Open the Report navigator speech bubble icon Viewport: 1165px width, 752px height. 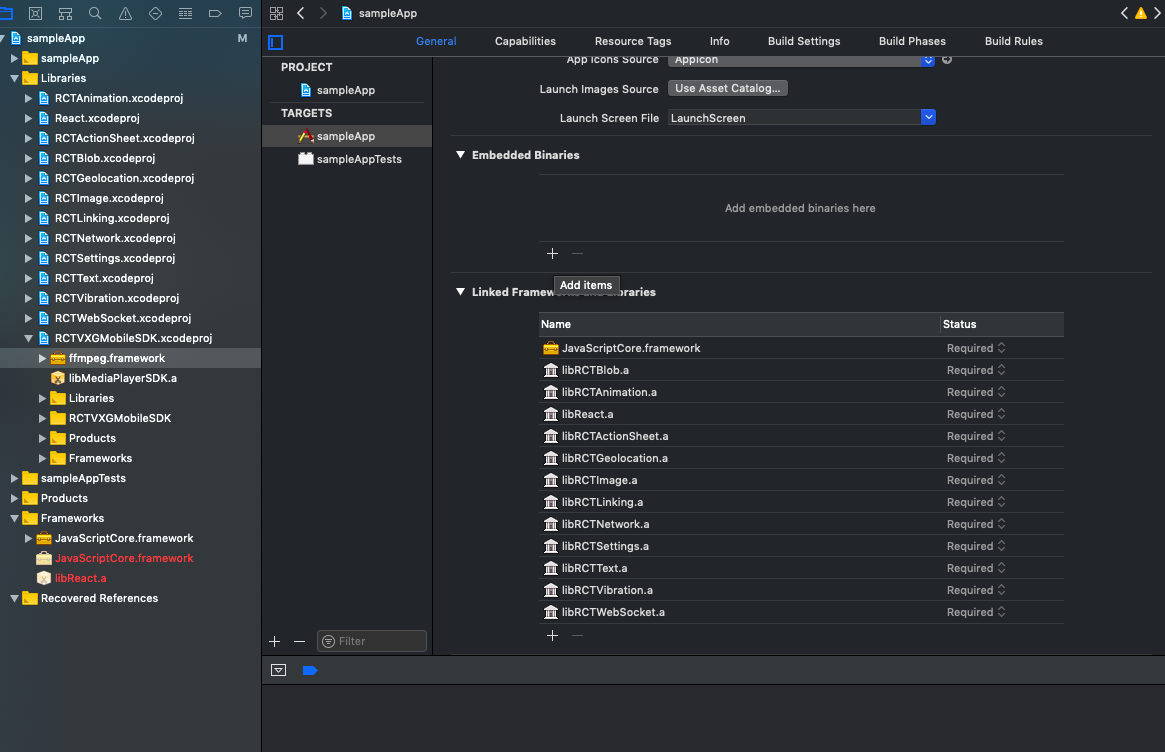click(x=245, y=14)
